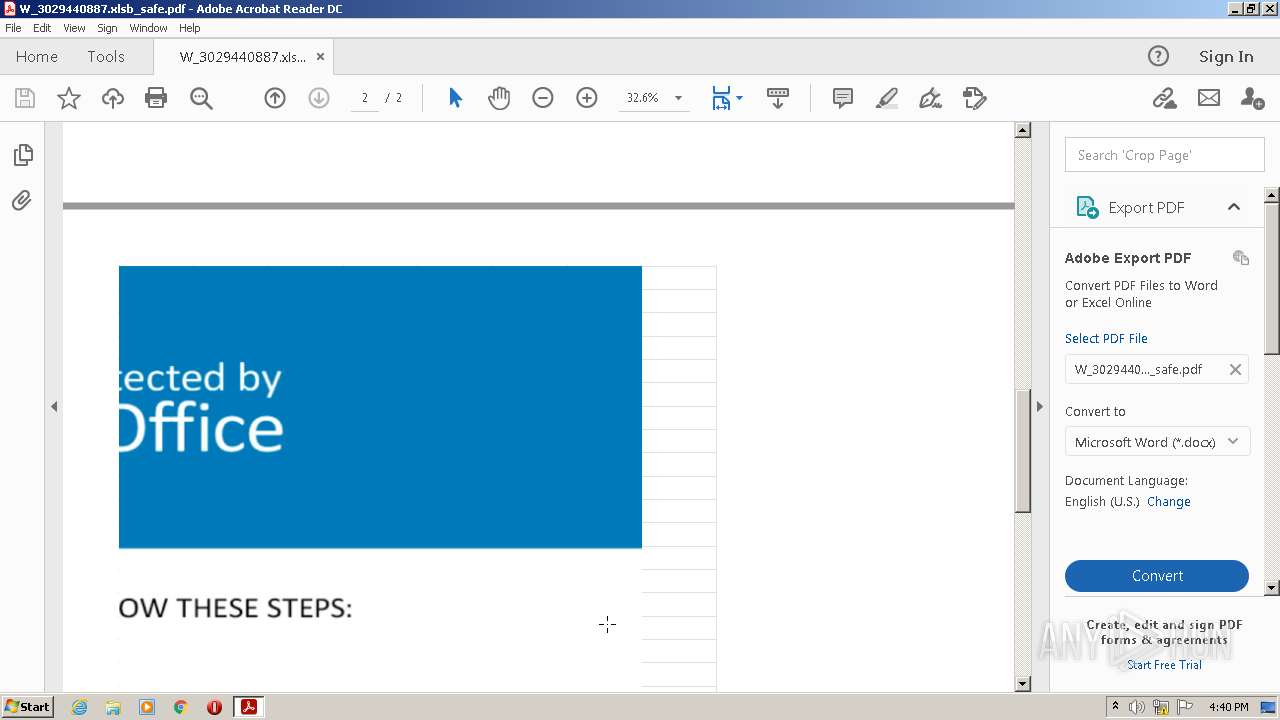Click the volume speaker tray icon
Screen dimensions: 1280x720
(1137, 707)
